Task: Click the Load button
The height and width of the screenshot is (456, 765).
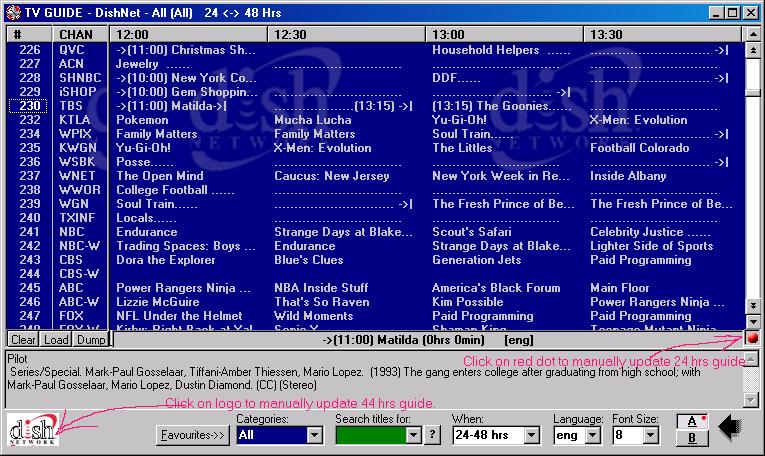Action: 56,339
